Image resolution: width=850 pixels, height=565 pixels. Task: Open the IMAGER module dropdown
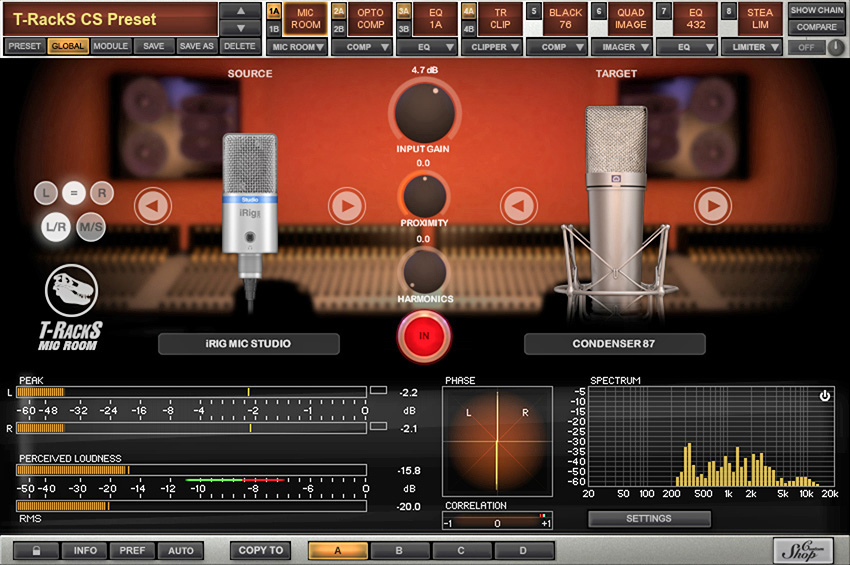pos(622,47)
